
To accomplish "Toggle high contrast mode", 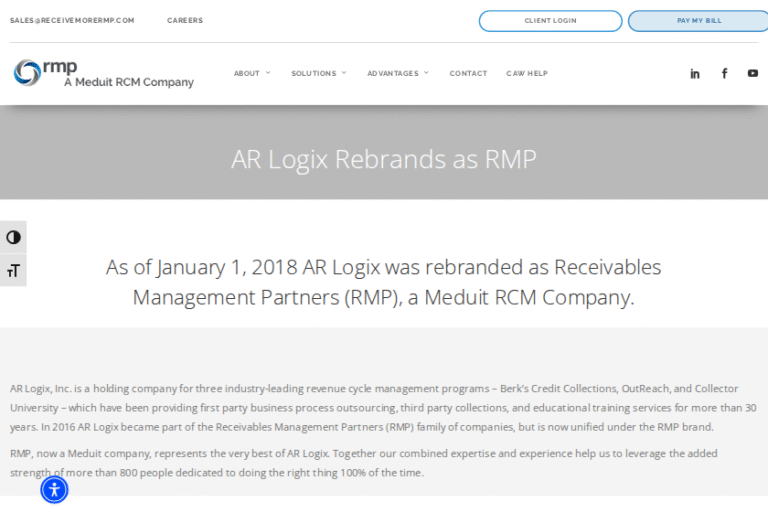I will pos(13,237).
